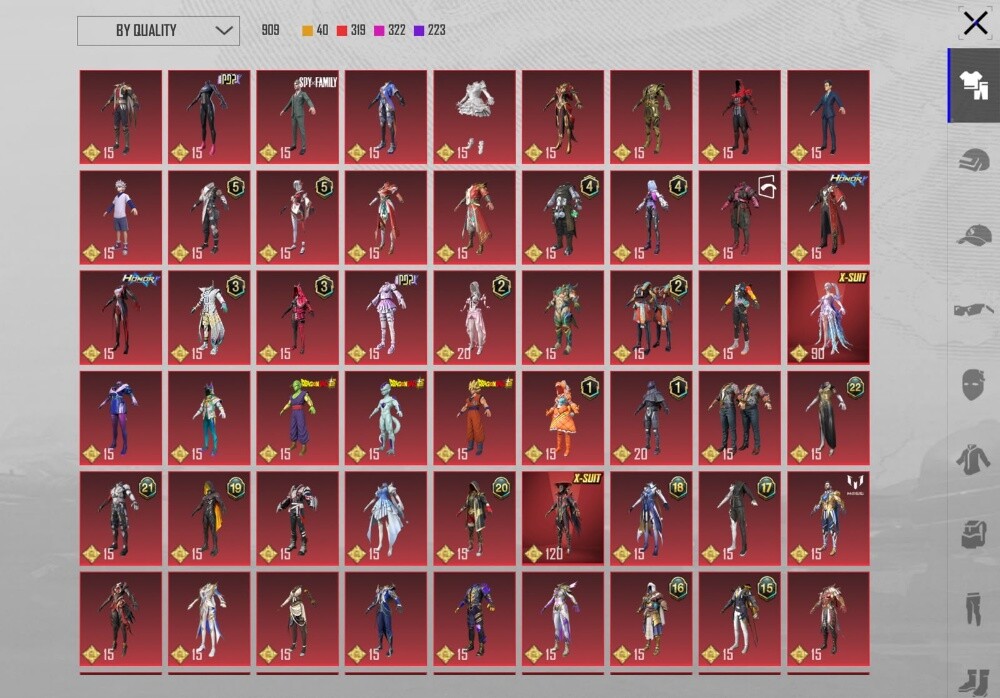The height and width of the screenshot is (698, 1000).
Task: Filter by orange quality swatch 40
Action: pos(315,30)
